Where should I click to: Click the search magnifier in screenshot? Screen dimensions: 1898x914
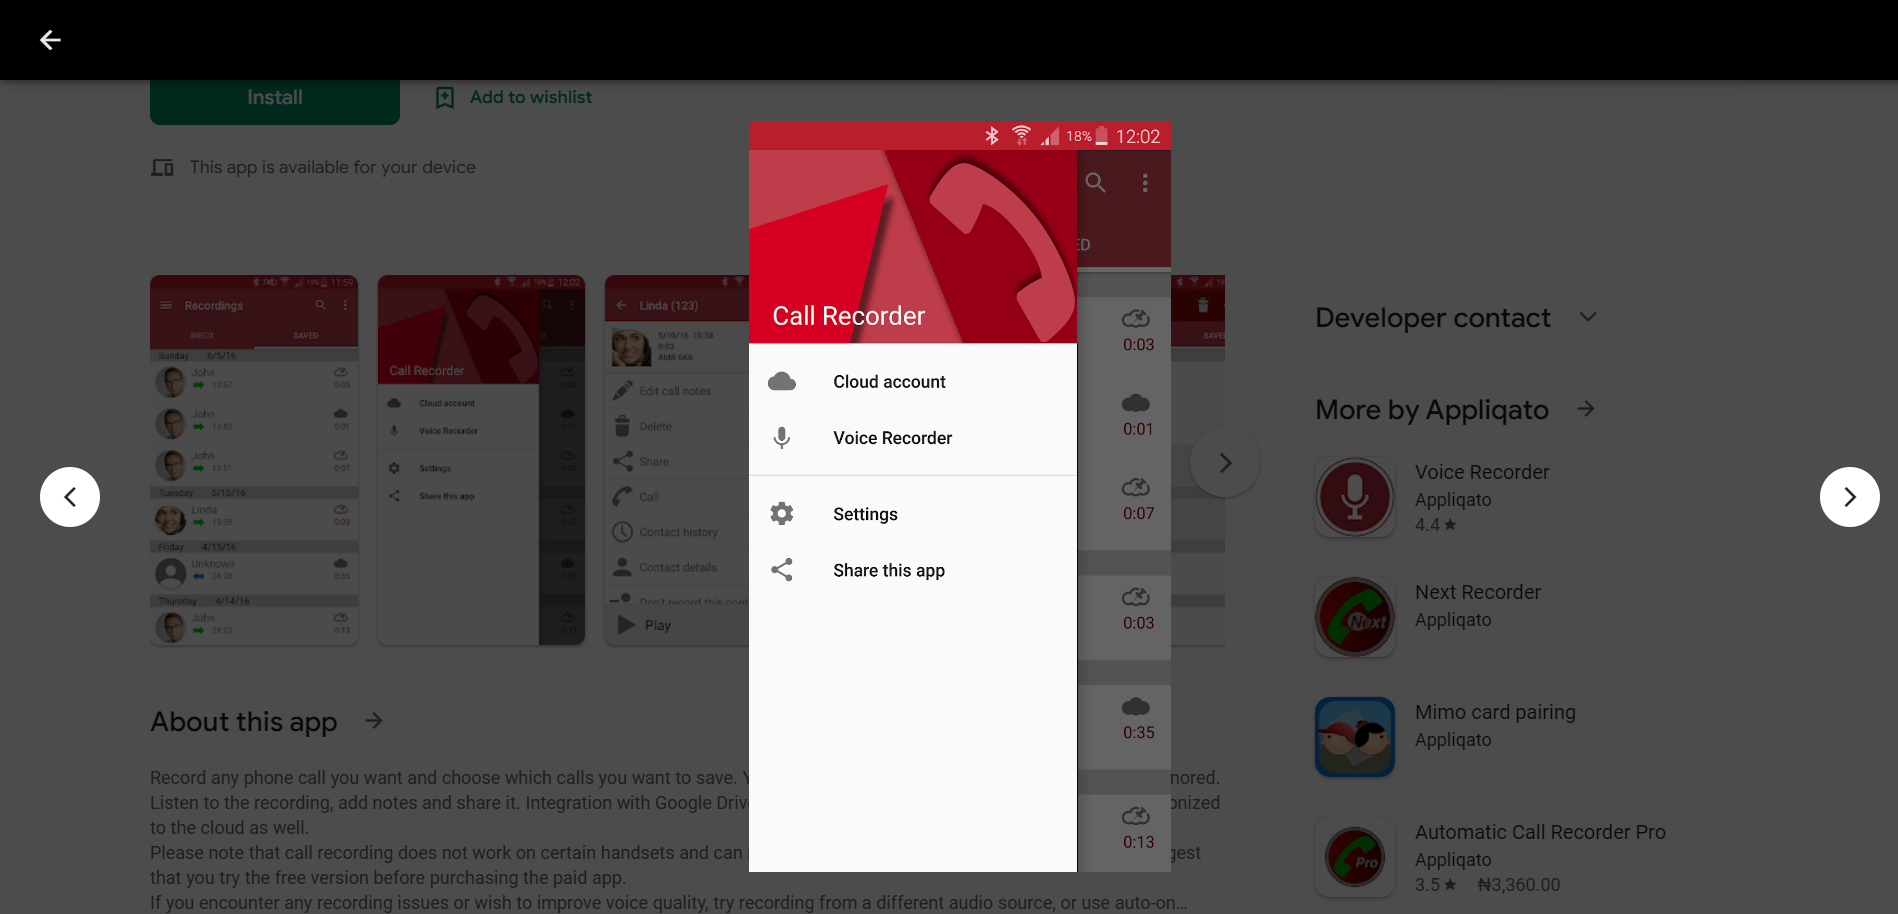pos(1096,183)
